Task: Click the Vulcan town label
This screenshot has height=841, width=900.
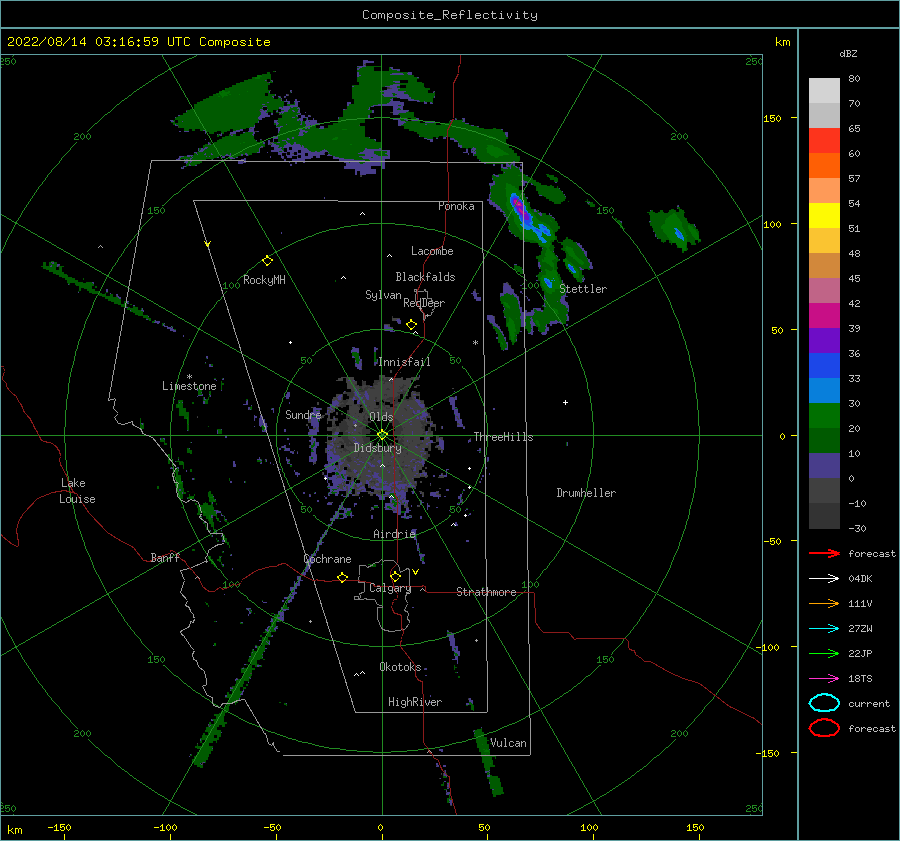Action: 508,743
